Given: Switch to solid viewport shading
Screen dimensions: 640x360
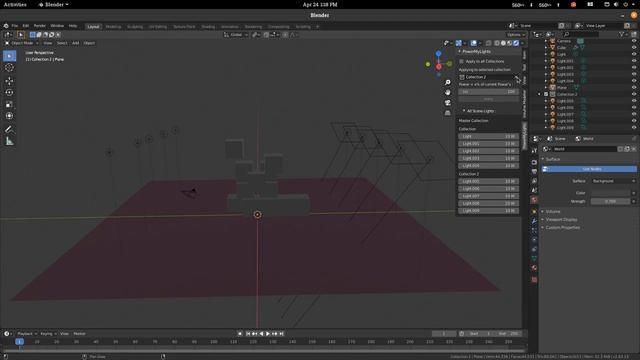Looking at the screenshot, I should [x=503, y=43].
